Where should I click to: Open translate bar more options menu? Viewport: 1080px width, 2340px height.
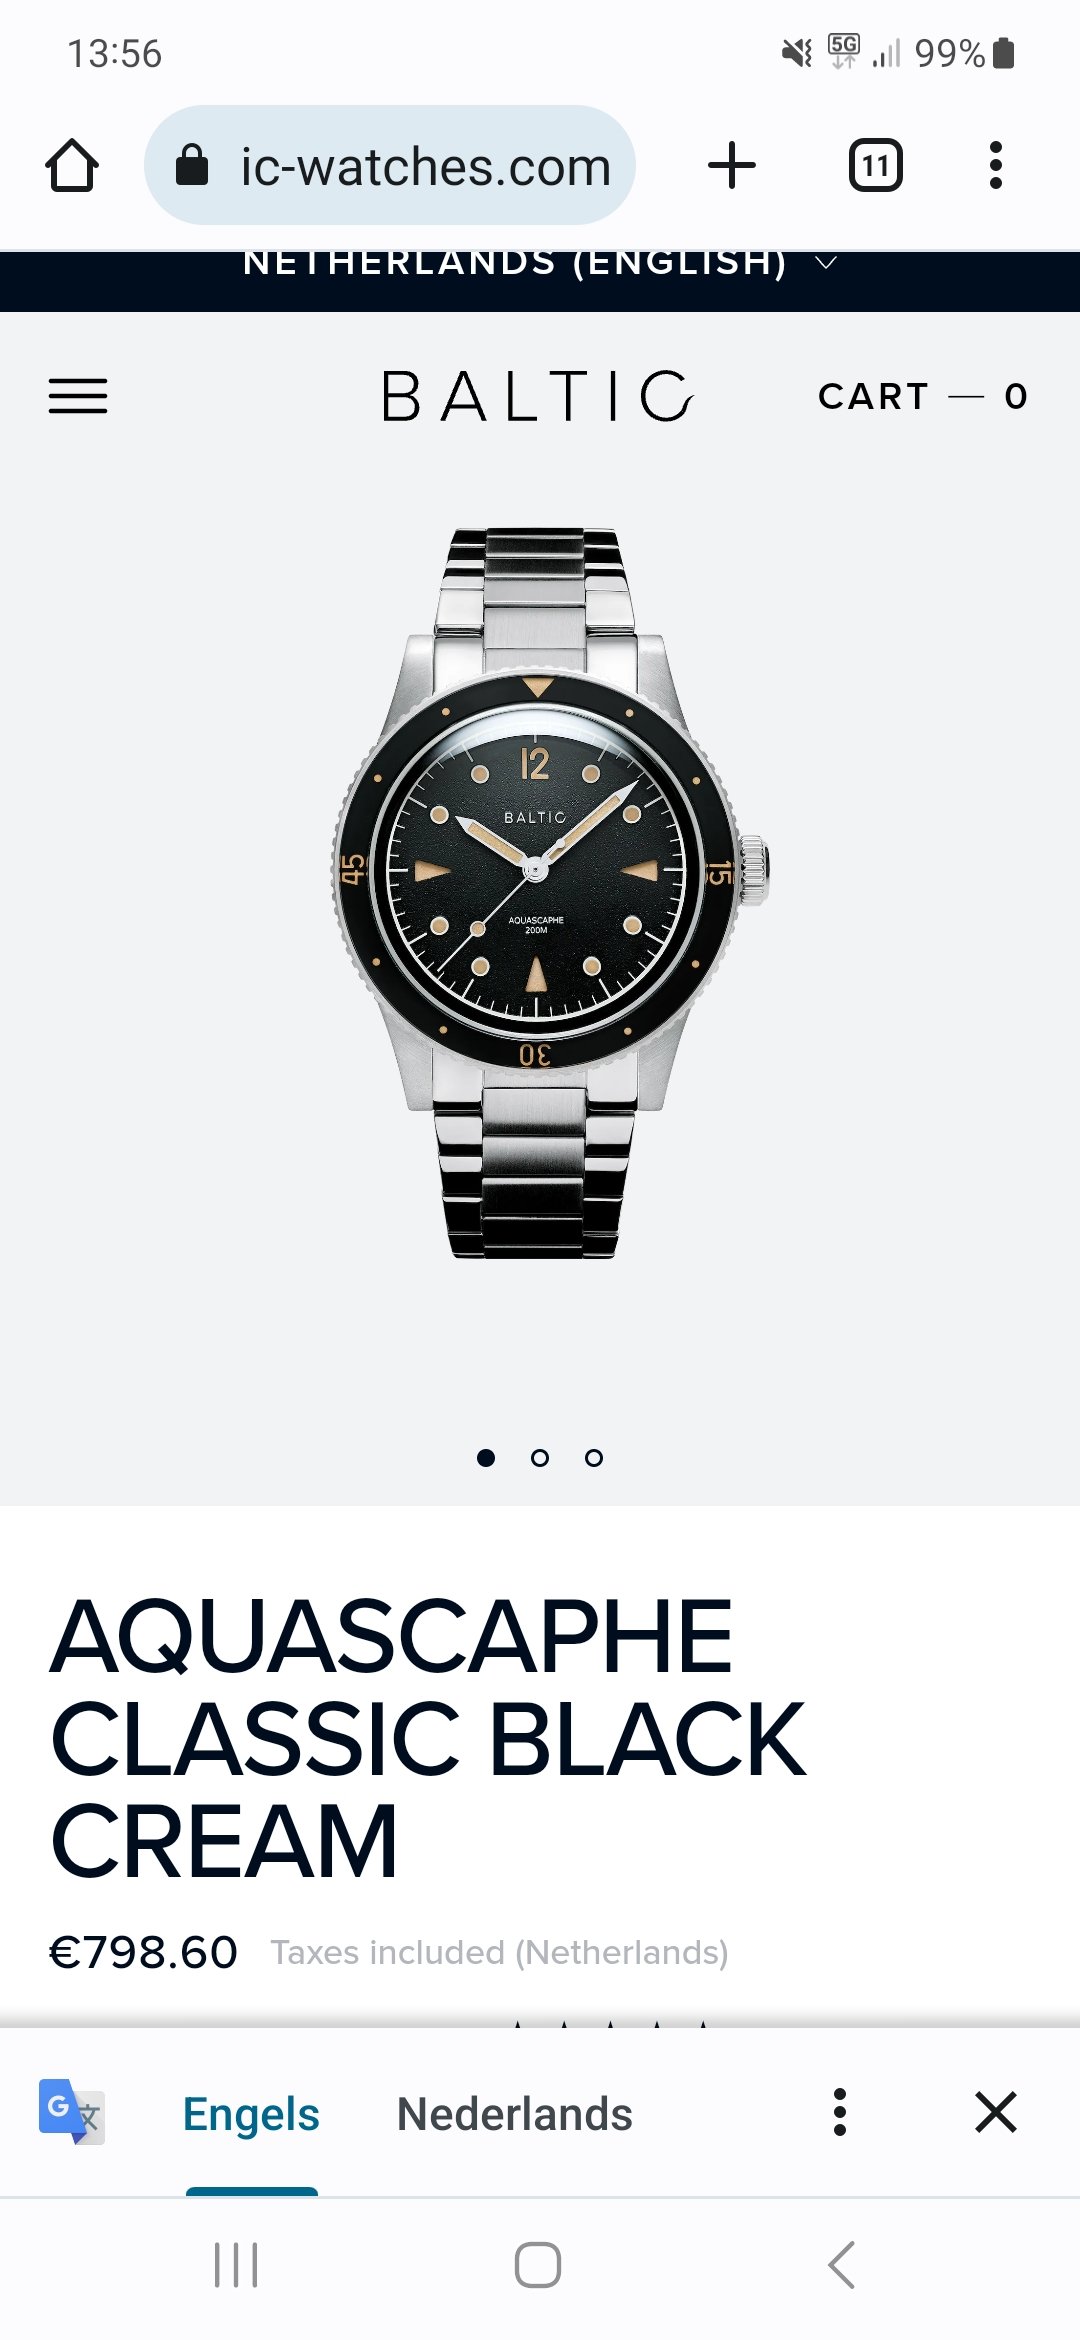point(840,2112)
